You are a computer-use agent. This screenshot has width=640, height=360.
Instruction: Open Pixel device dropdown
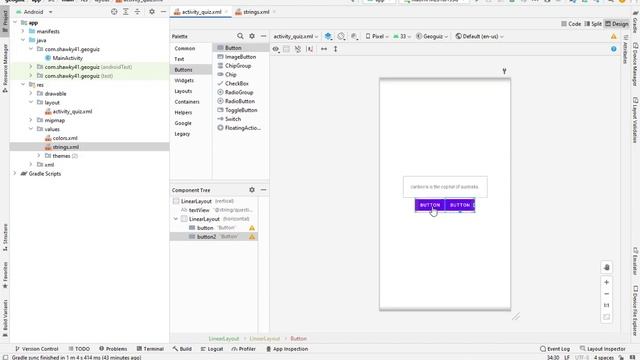(377, 36)
